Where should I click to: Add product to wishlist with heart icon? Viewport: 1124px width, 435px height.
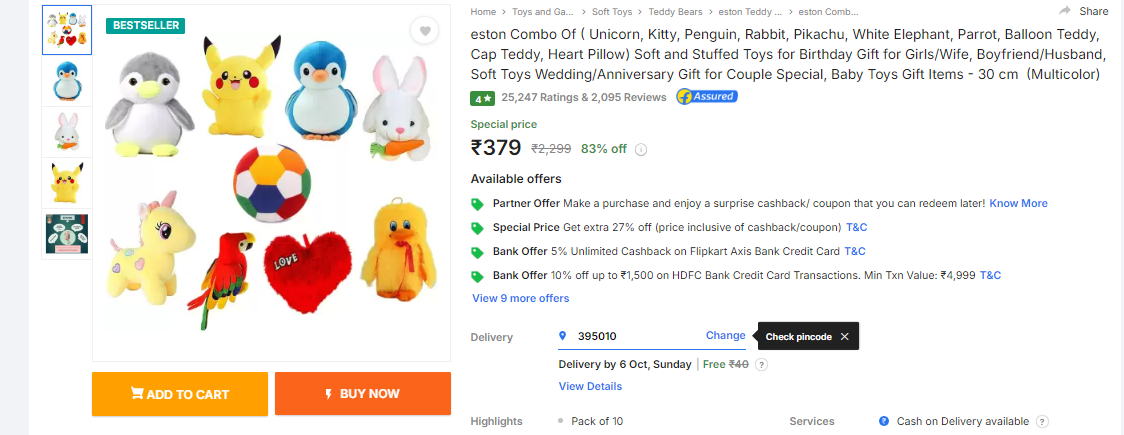coord(425,31)
